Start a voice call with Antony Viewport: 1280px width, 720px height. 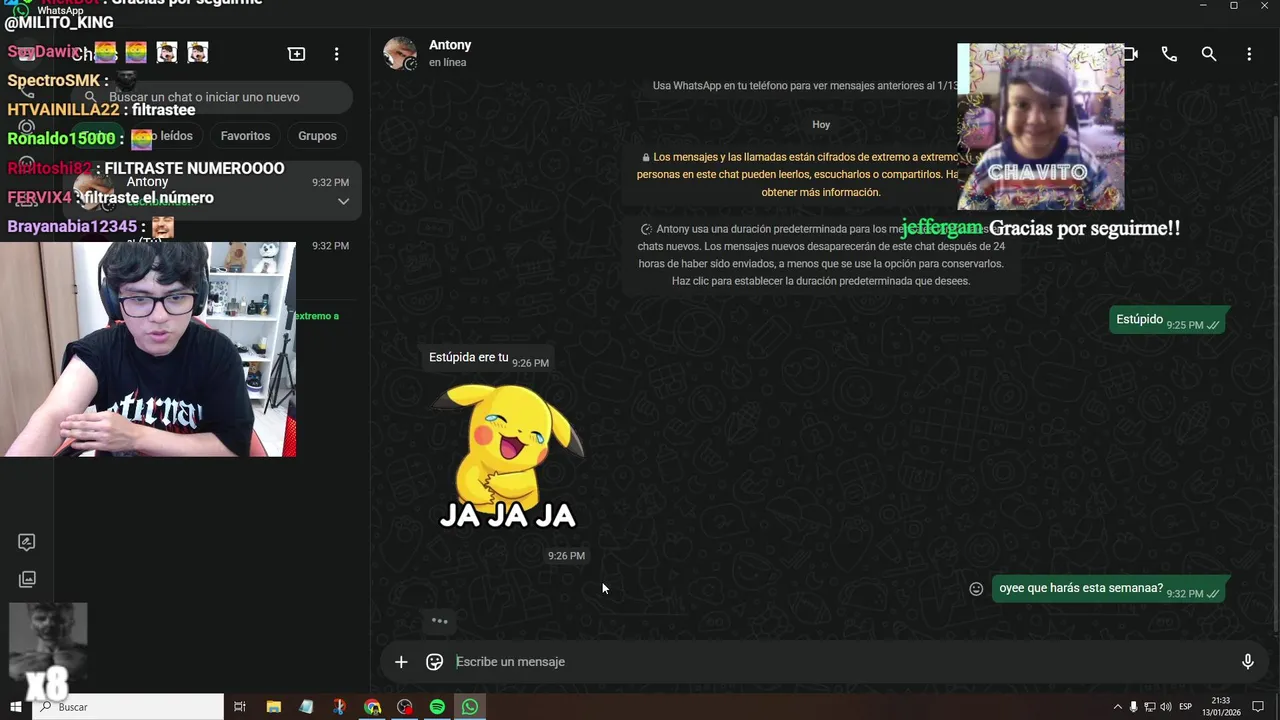pos(1169,54)
